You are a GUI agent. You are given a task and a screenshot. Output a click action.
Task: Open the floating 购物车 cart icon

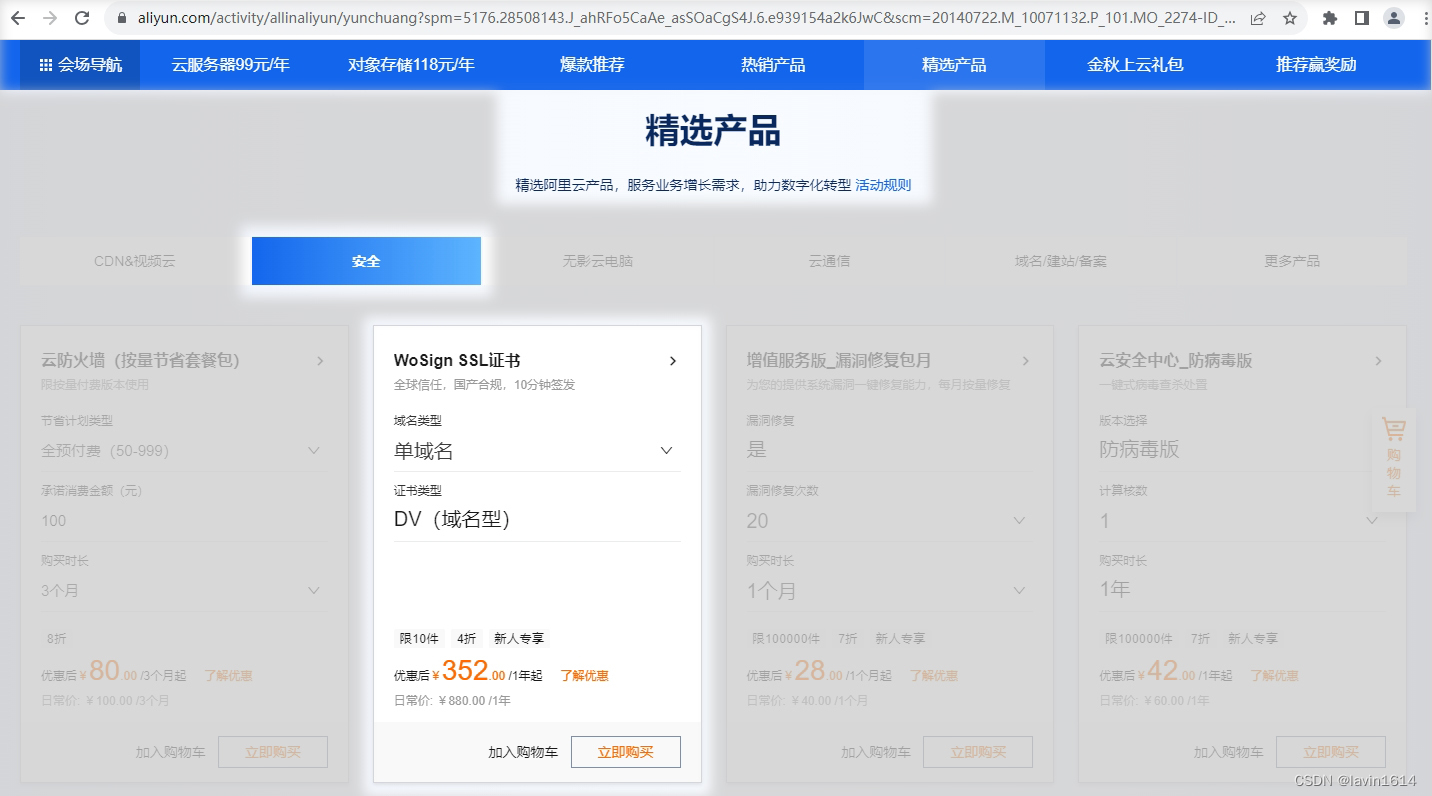pyautogui.click(x=1394, y=458)
